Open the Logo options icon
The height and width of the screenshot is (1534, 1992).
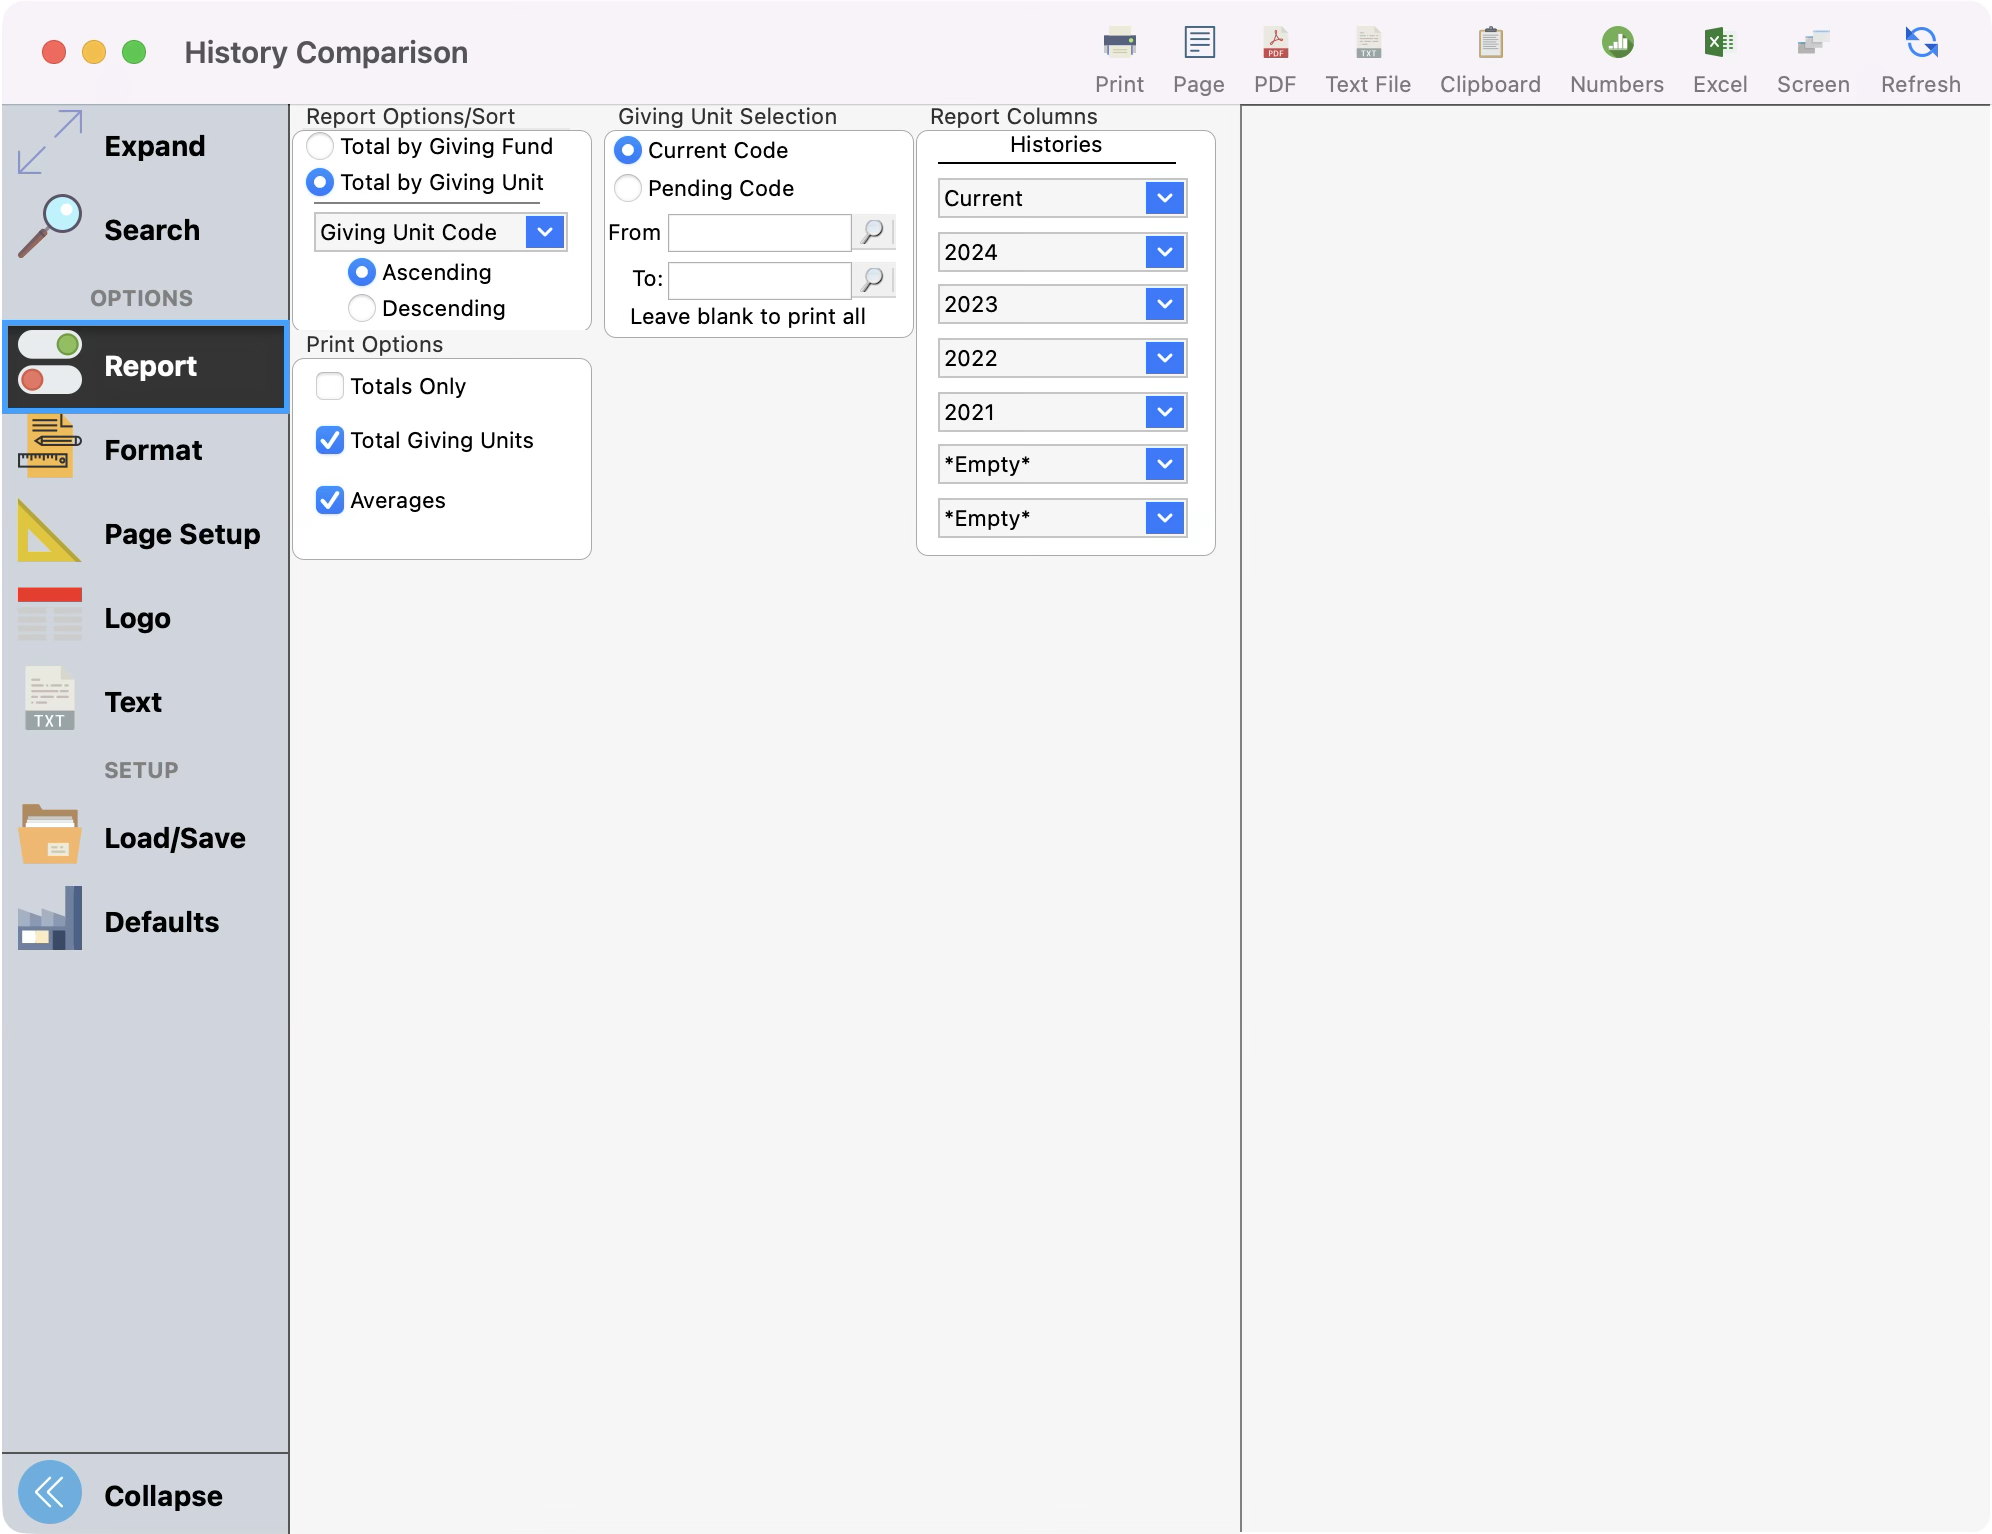pyautogui.click(x=50, y=615)
